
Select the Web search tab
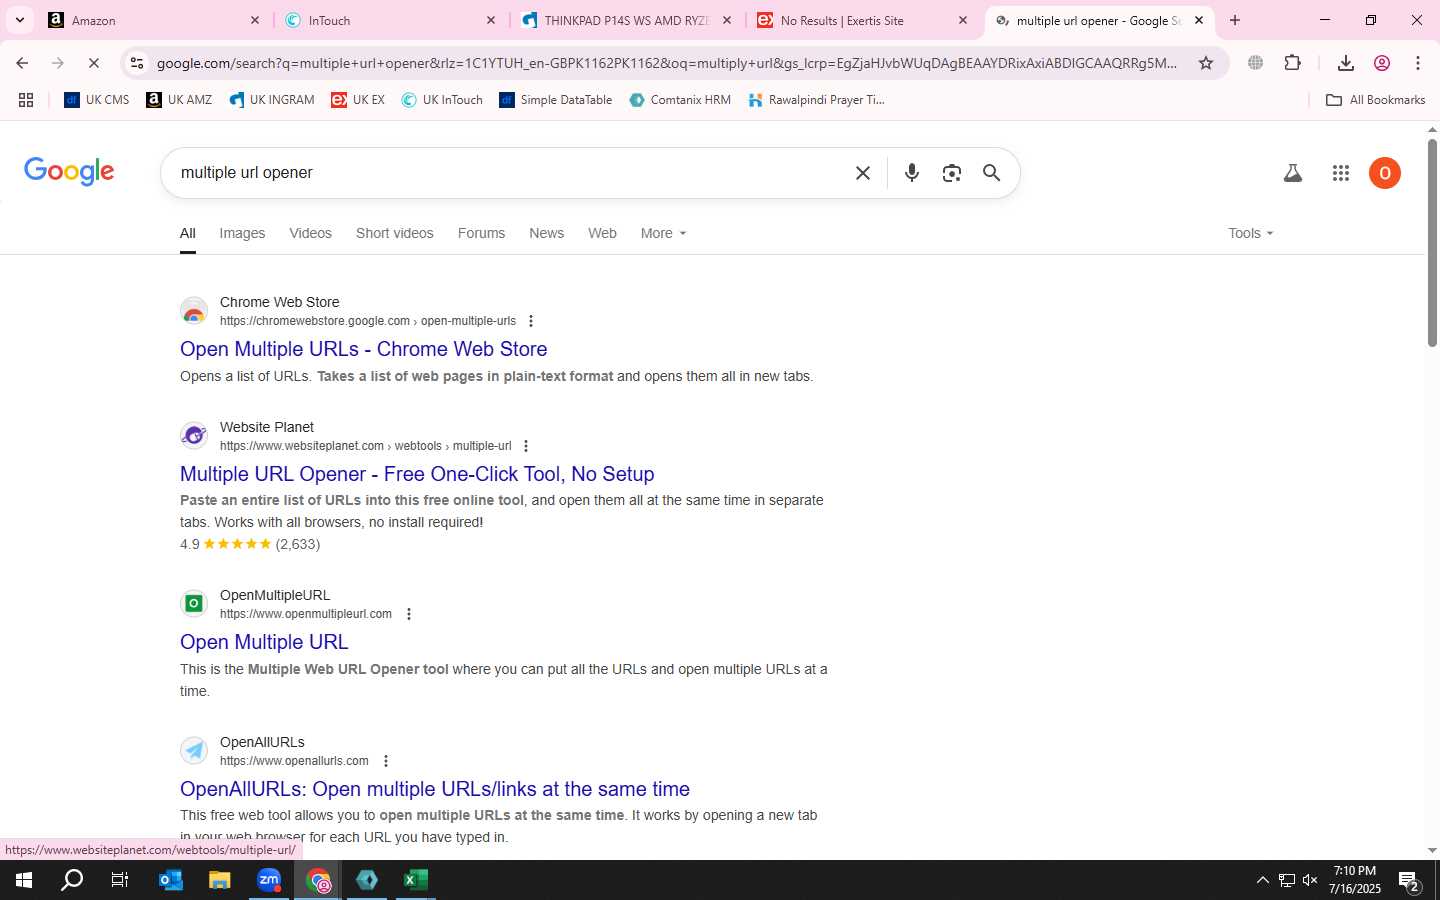[x=602, y=233]
